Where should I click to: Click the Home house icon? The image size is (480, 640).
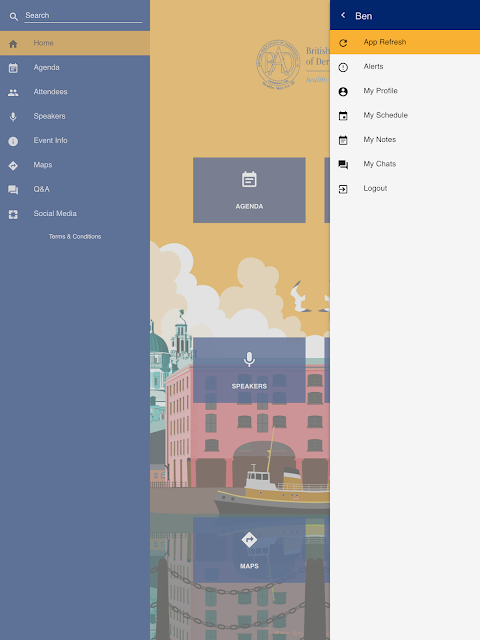[13, 44]
